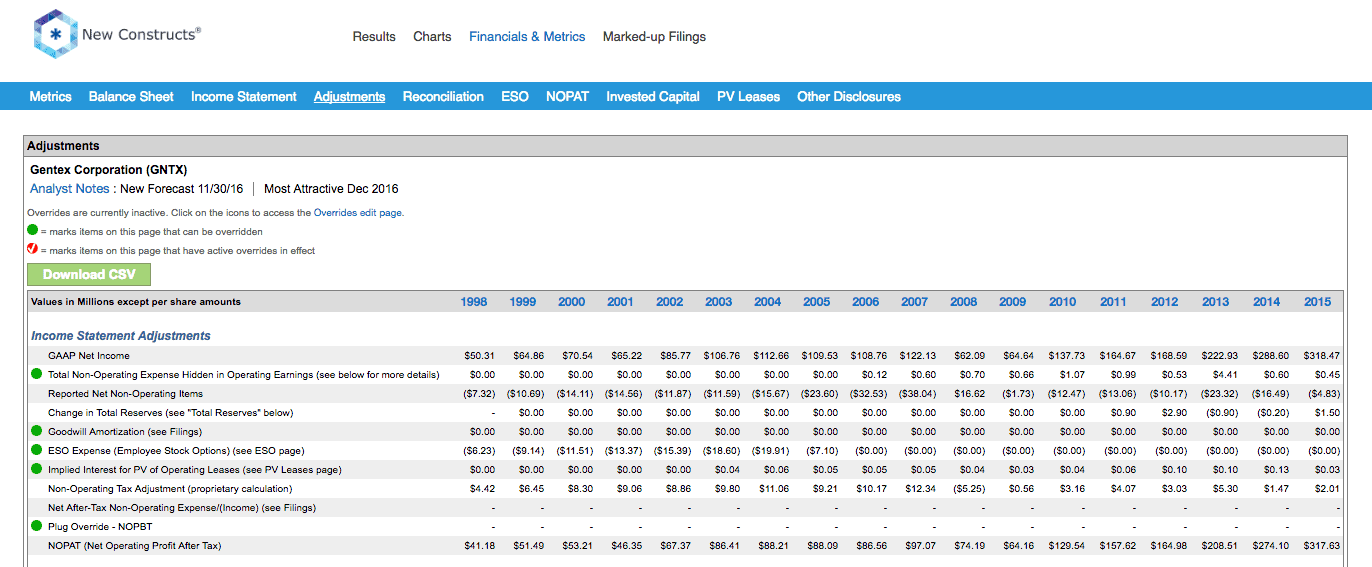Open the NOPAT tab
Image resolution: width=1372 pixels, height=567 pixels.
point(567,96)
